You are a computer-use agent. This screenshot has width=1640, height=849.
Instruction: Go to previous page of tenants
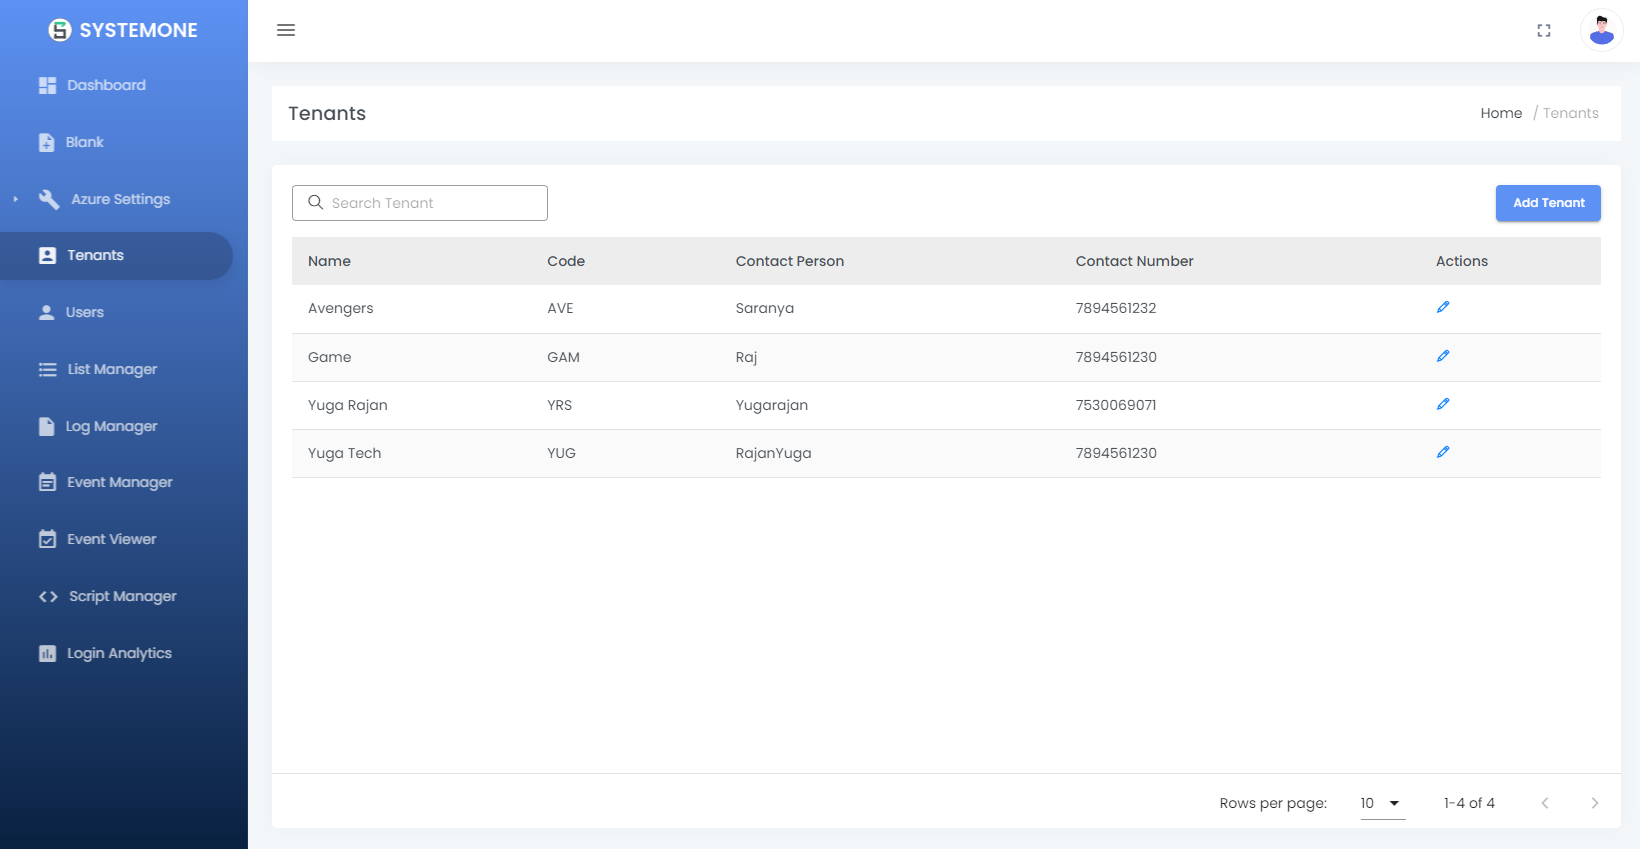click(1544, 803)
